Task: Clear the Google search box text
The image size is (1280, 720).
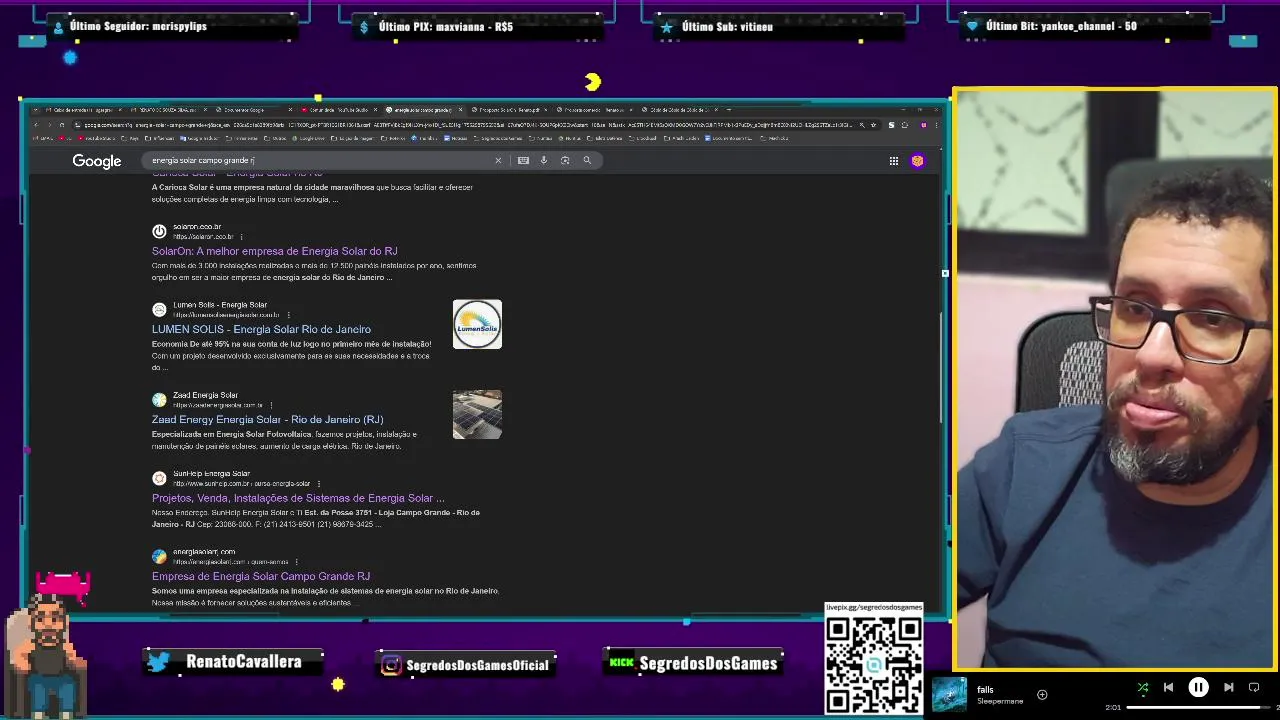Action: tap(498, 160)
